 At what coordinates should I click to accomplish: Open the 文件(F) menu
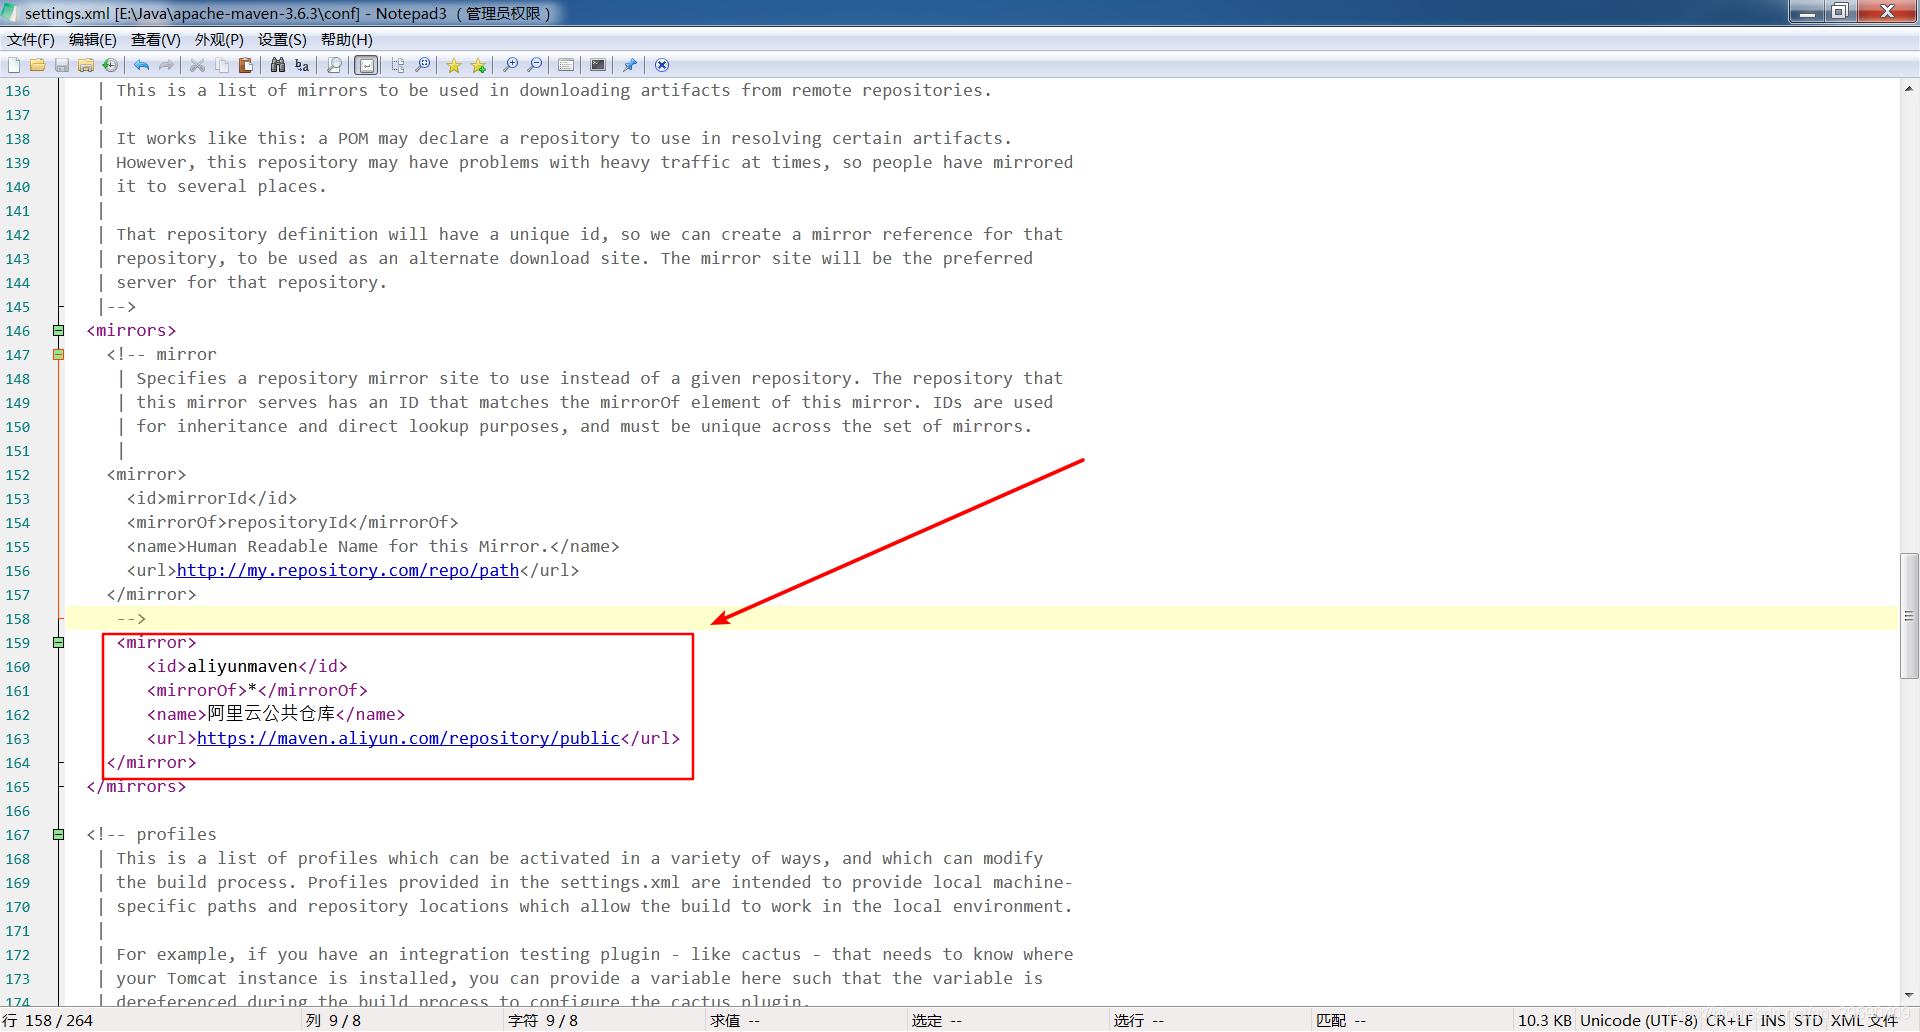pyautogui.click(x=31, y=40)
